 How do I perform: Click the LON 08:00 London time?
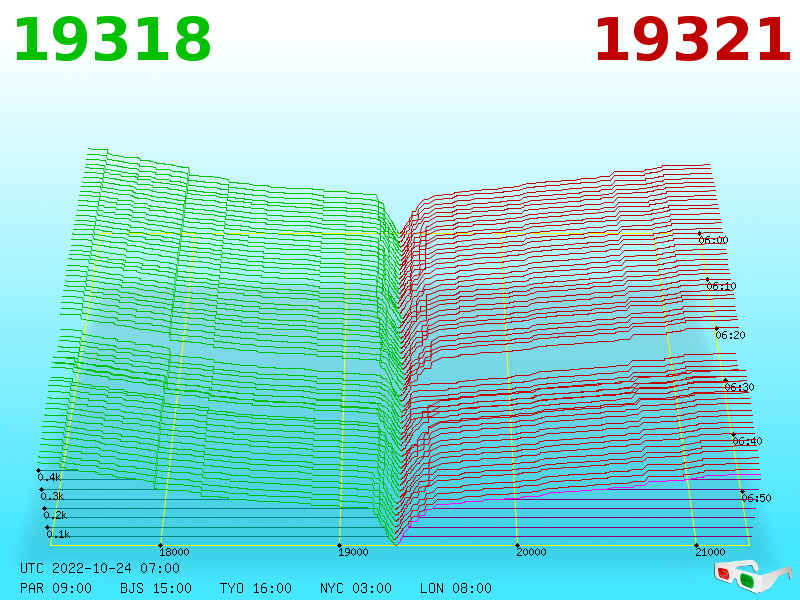click(456, 588)
